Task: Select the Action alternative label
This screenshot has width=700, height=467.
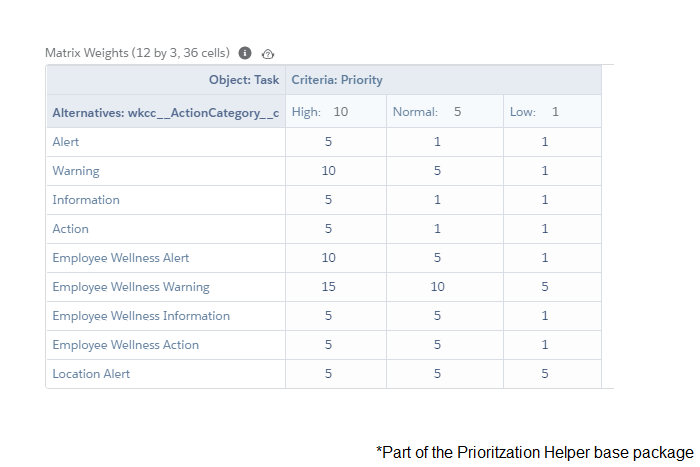Action: click(71, 229)
